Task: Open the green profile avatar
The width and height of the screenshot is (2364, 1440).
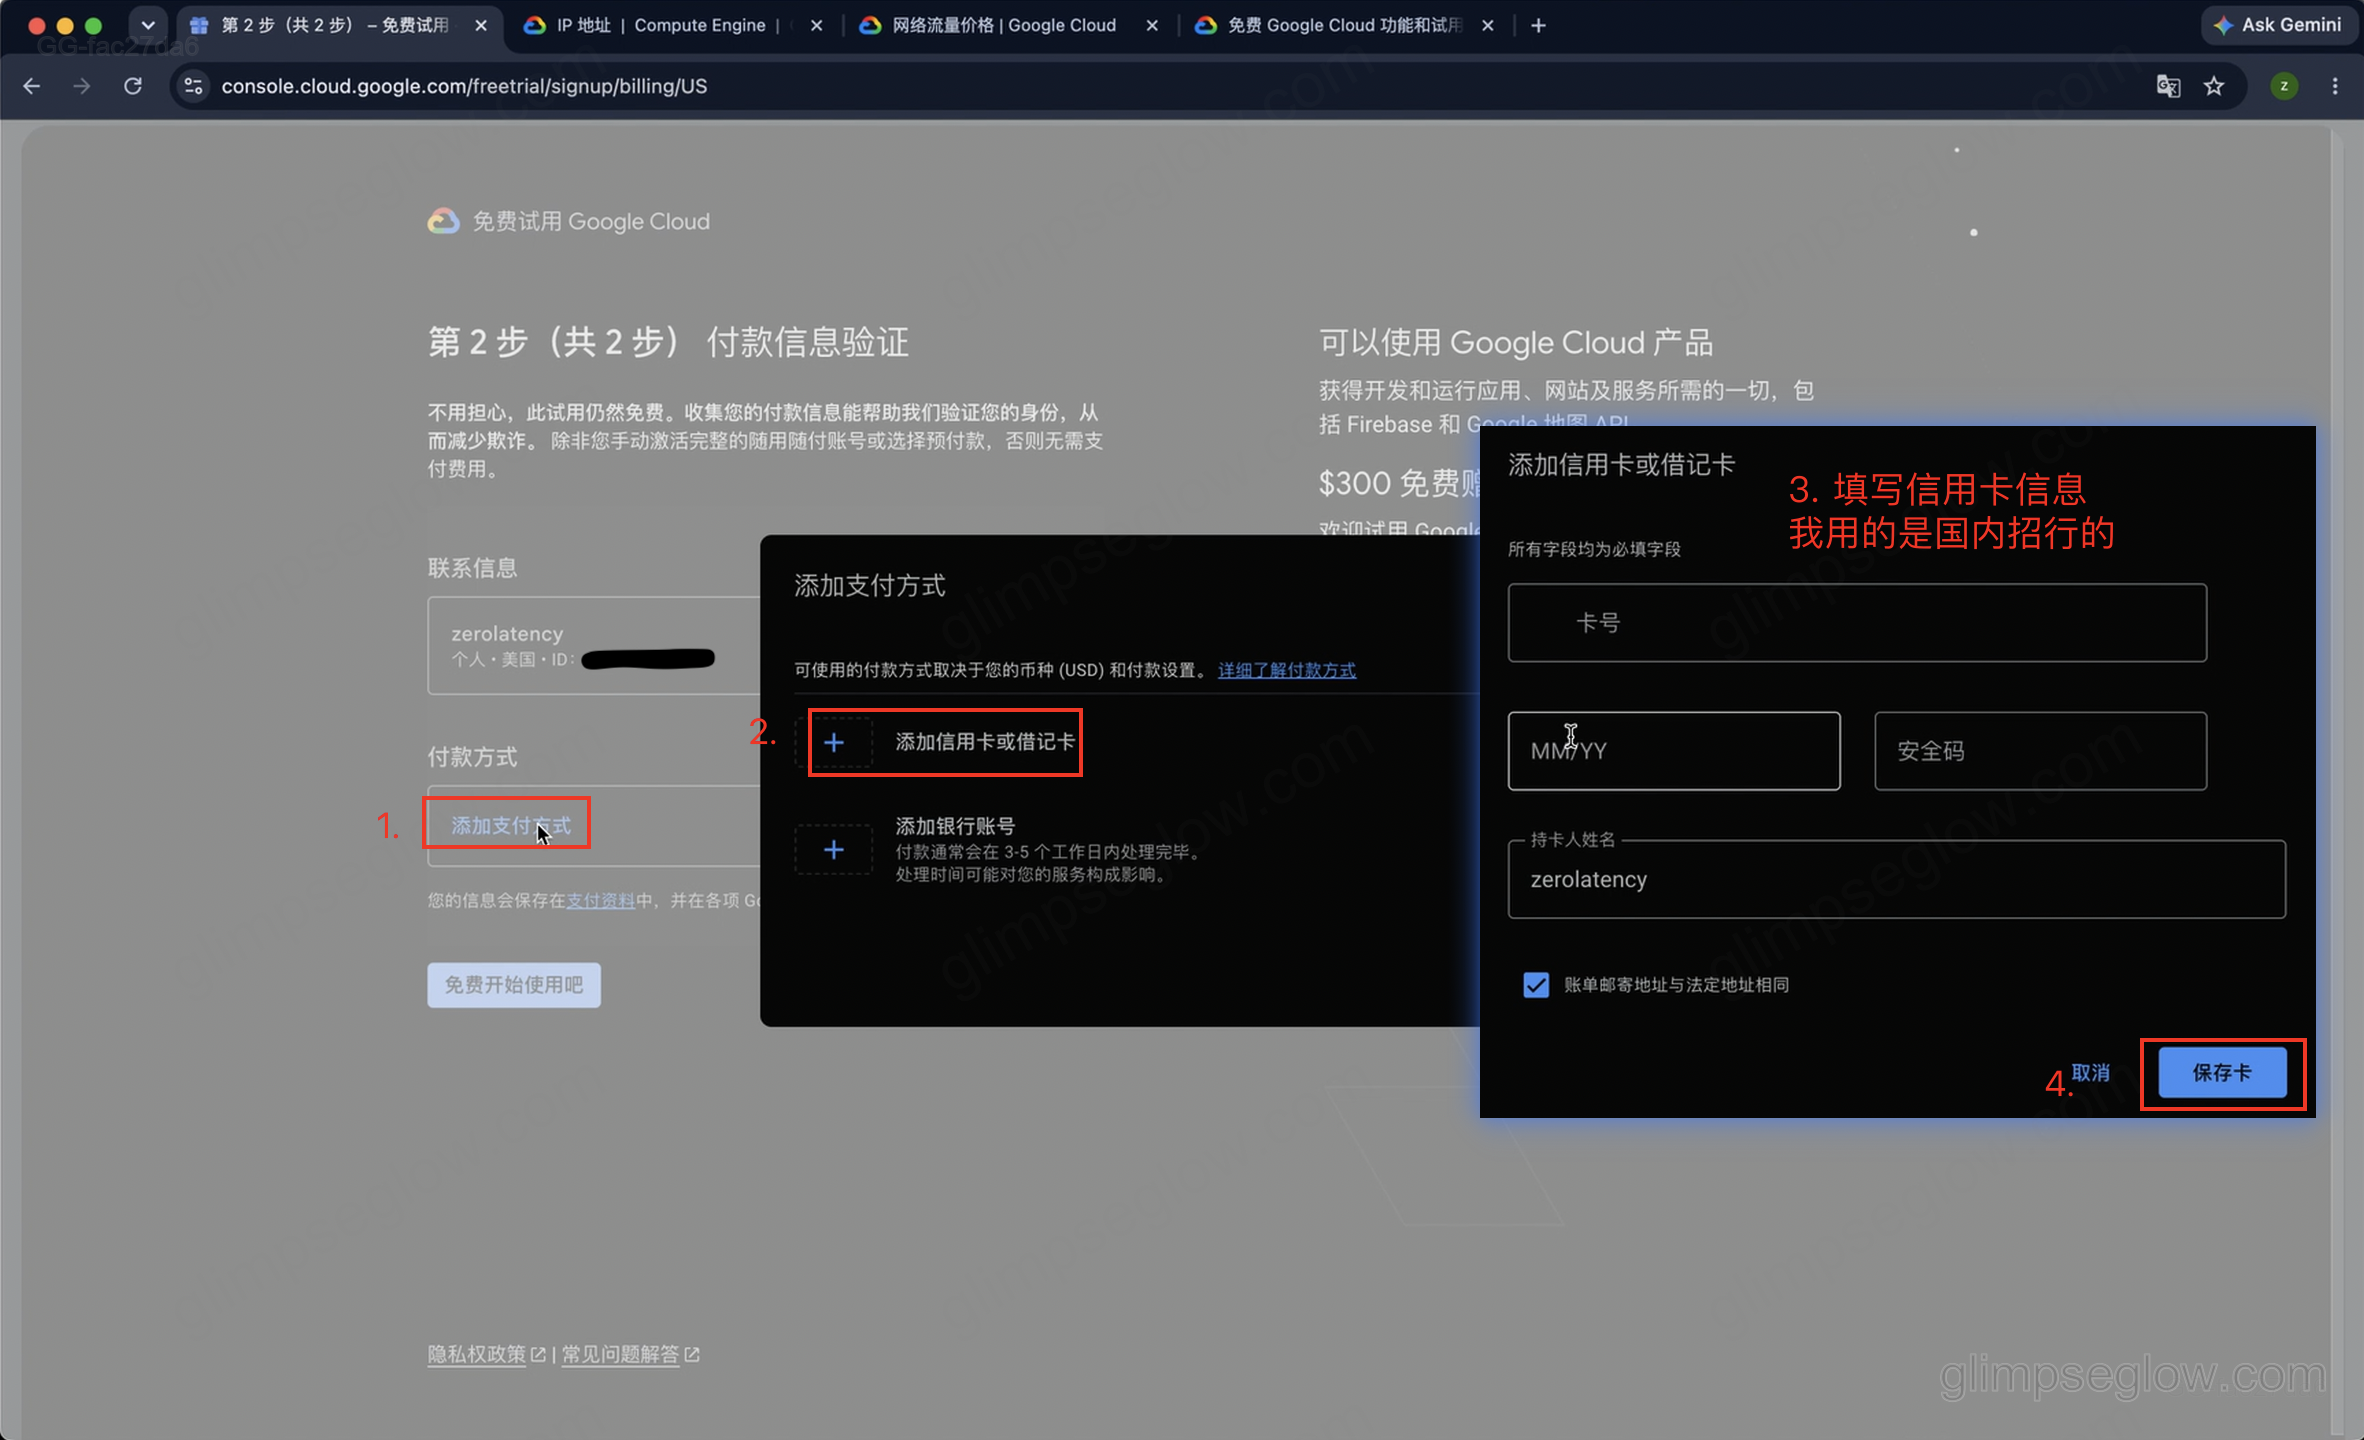Action: point(2284,86)
